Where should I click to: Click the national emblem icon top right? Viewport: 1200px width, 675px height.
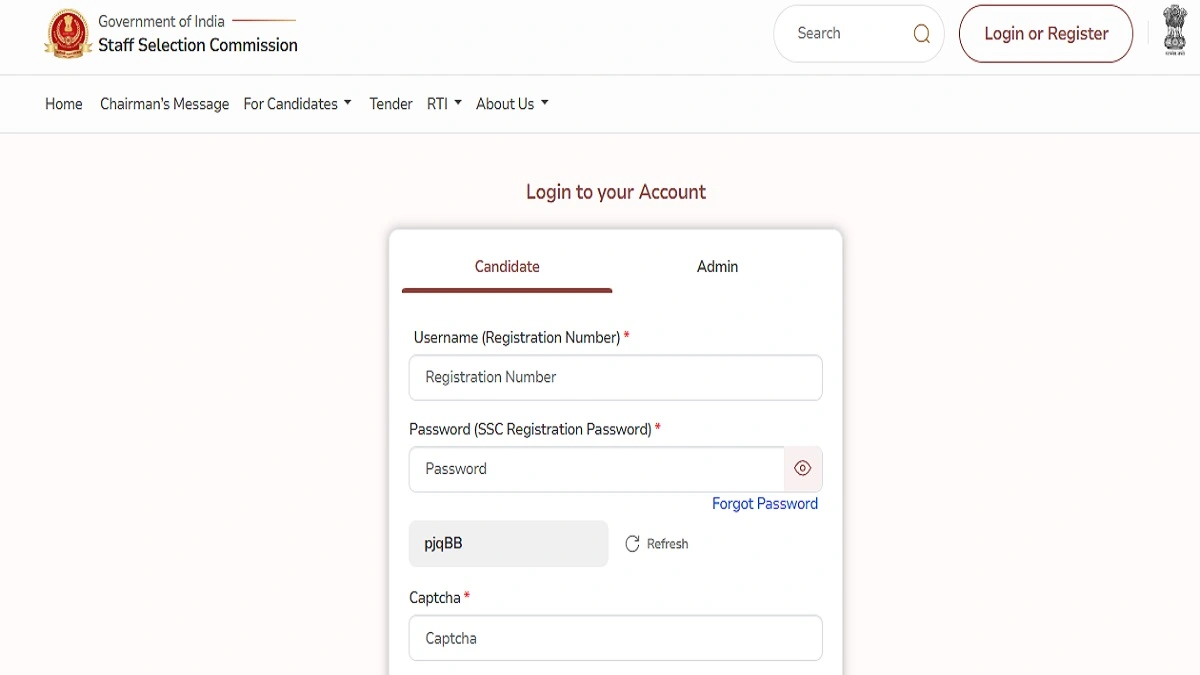1174,32
